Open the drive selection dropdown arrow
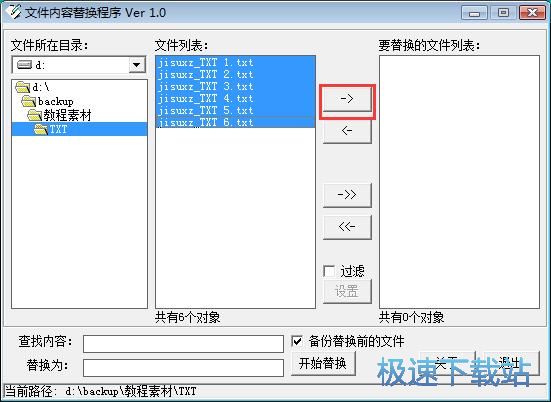551x402 pixels. coord(137,65)
